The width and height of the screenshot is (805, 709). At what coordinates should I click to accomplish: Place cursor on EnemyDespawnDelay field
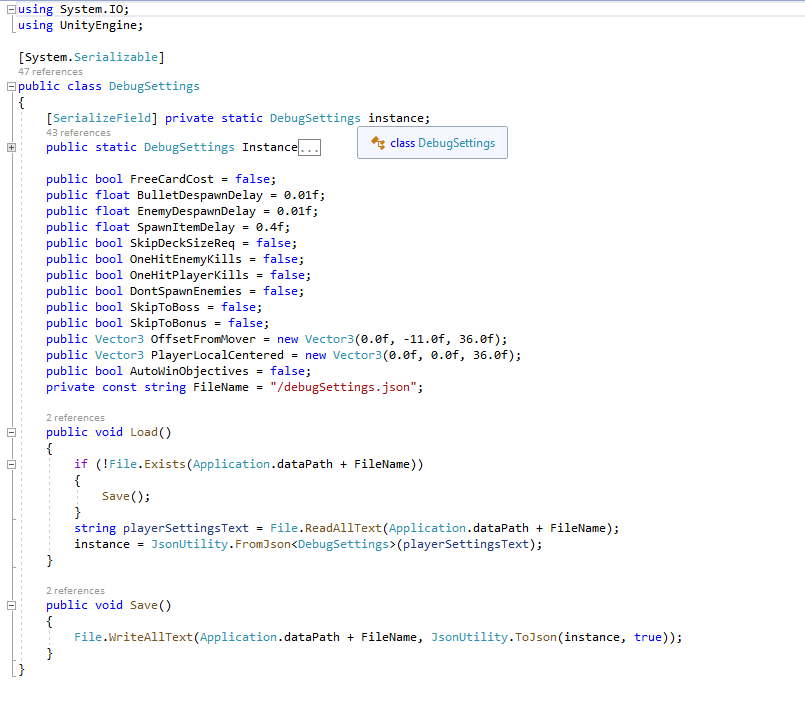click(196, 211)
